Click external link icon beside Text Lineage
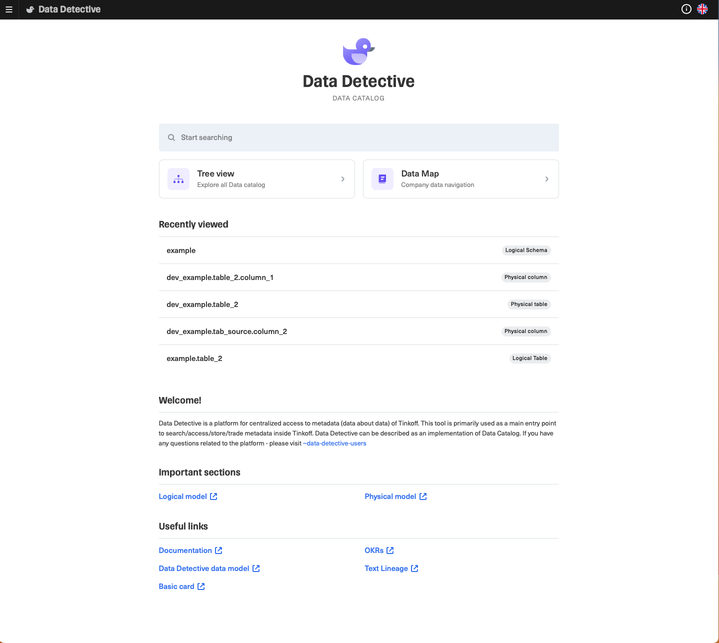719x643 pixels. pos(415,568)
